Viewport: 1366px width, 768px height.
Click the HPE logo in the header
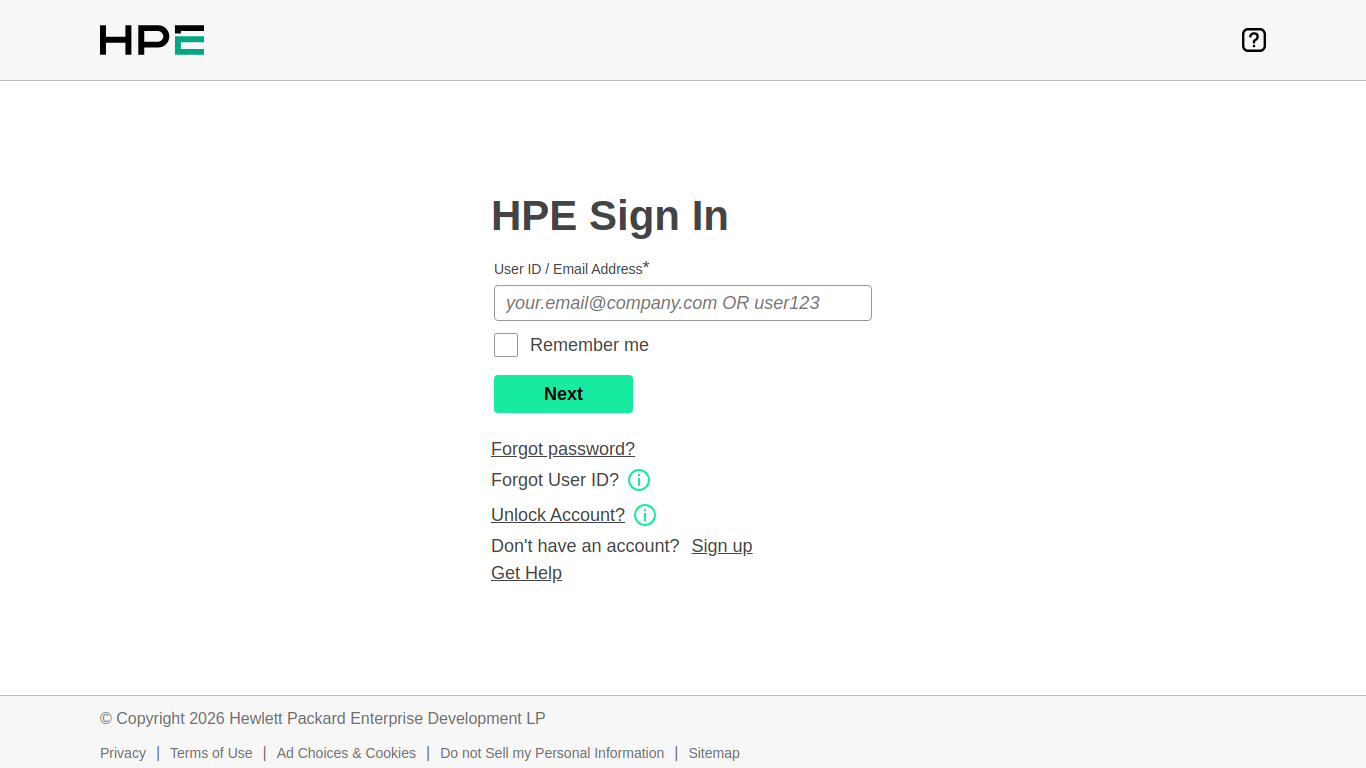tap(152, 40)
